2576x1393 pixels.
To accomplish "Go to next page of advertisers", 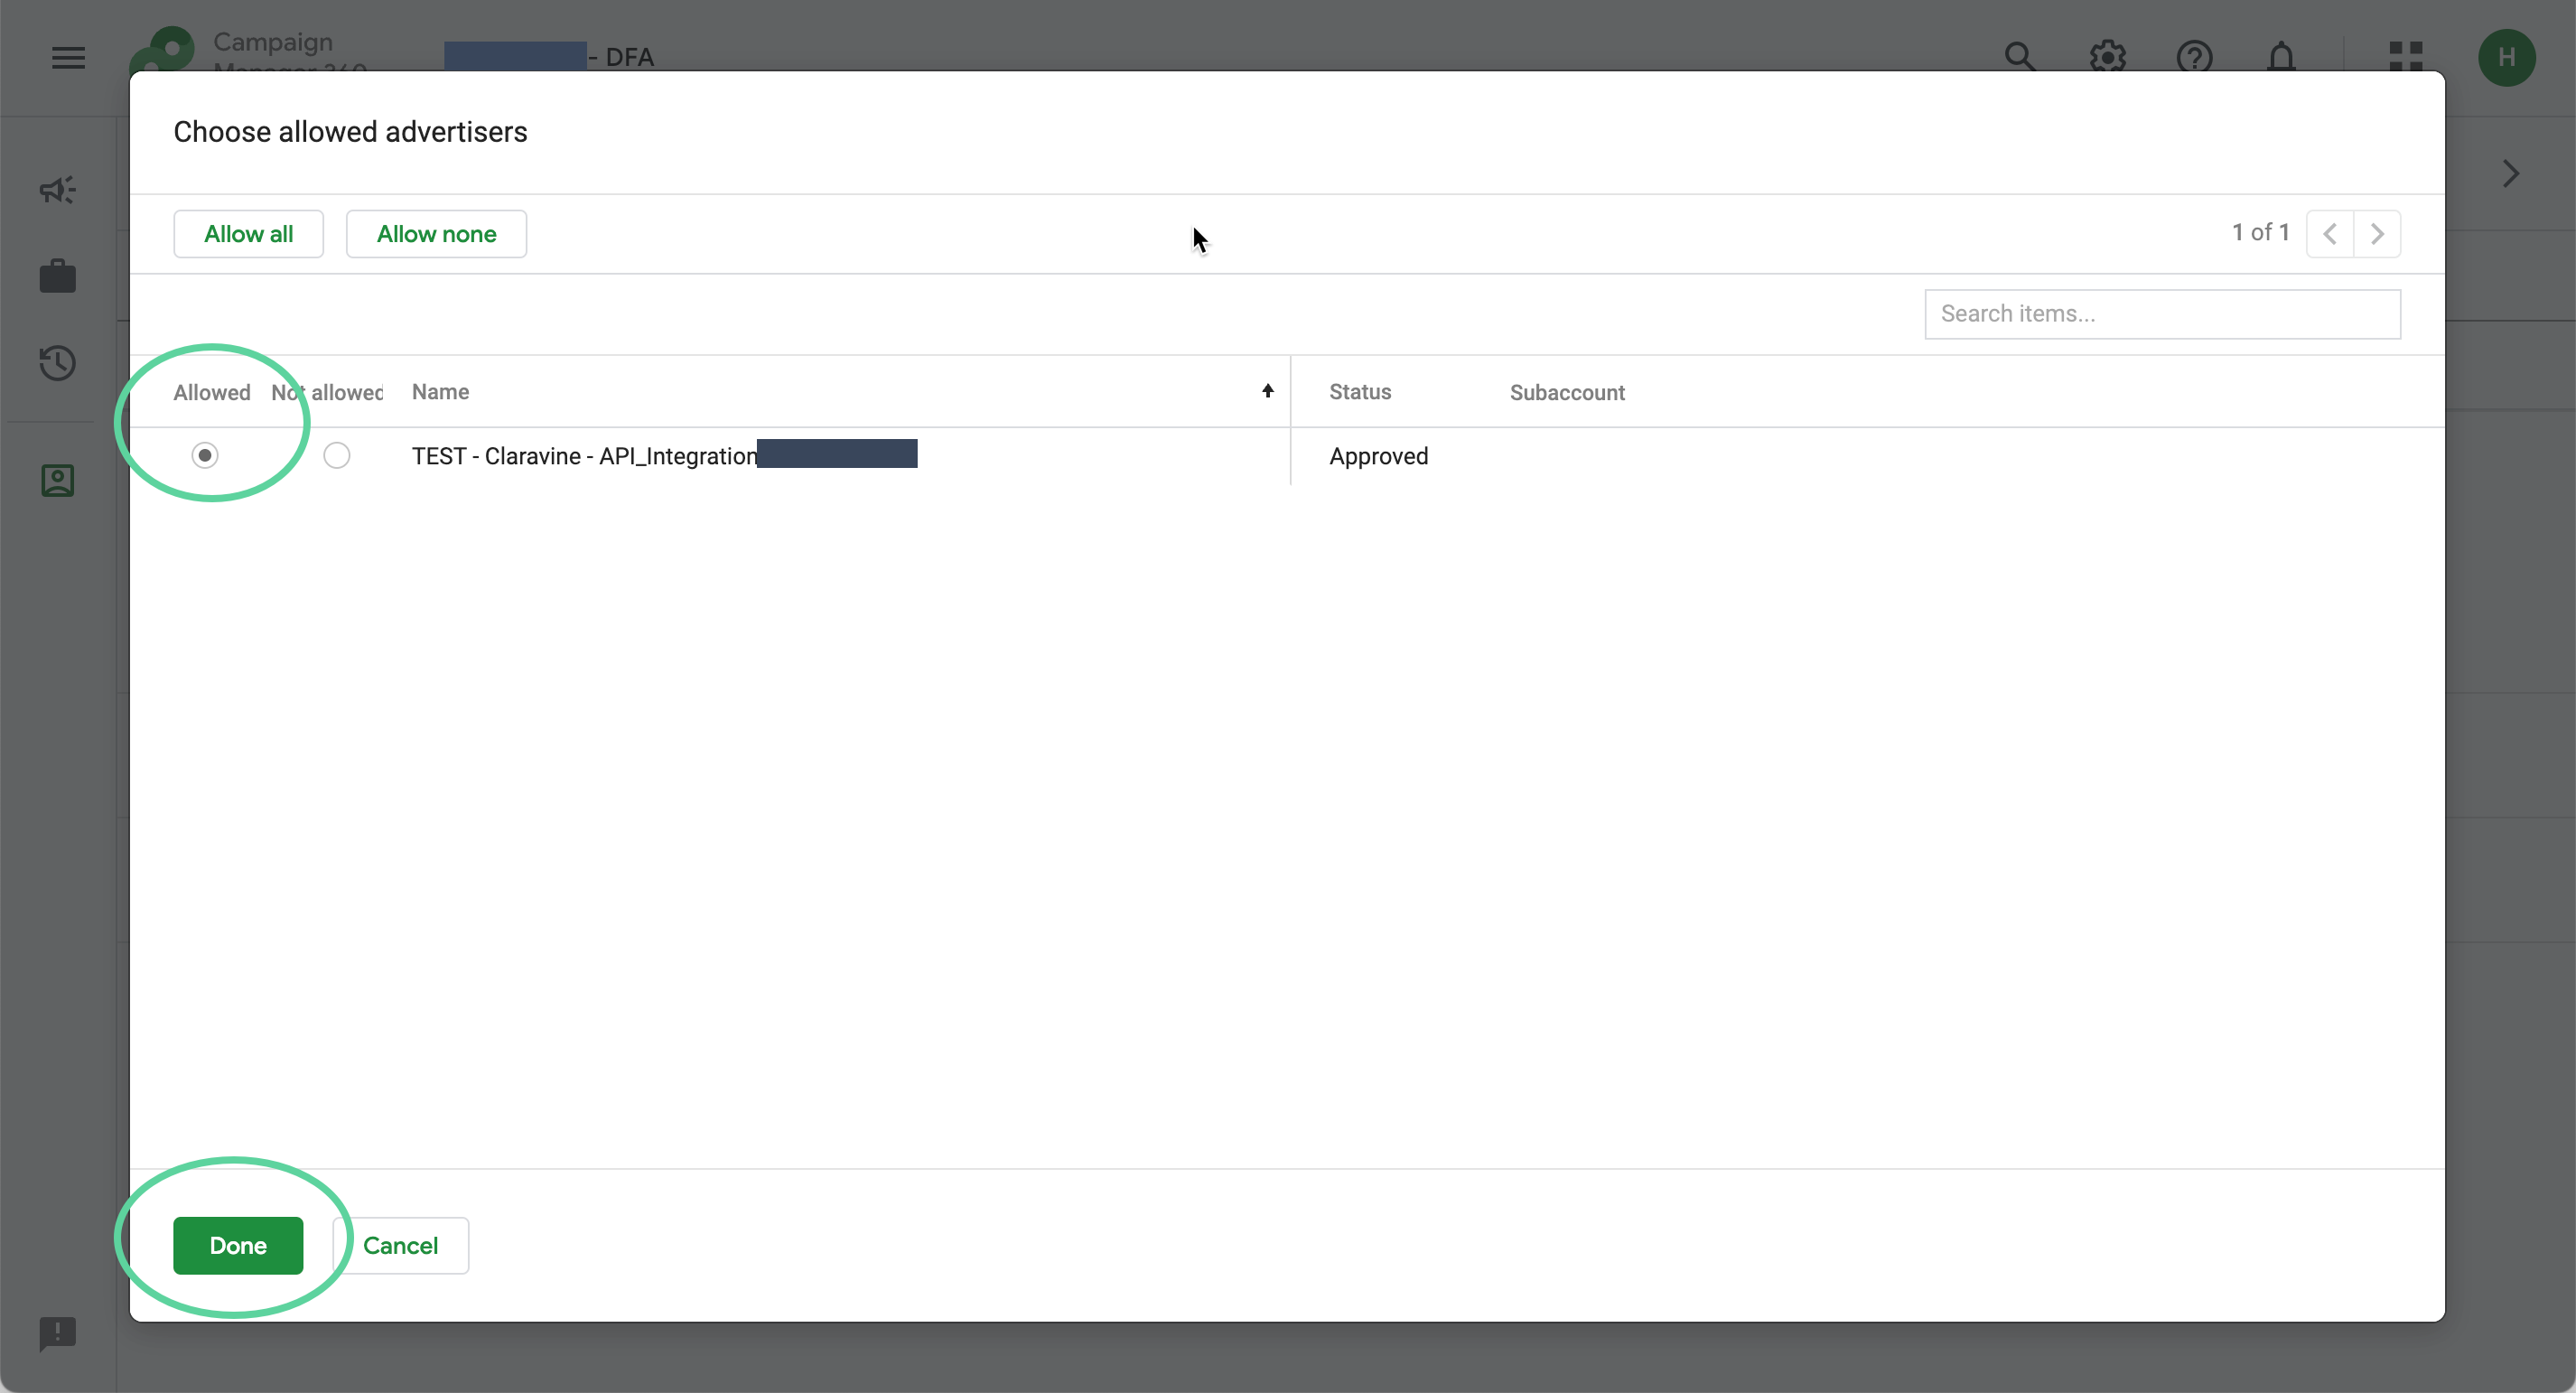I will [2377, 234].
